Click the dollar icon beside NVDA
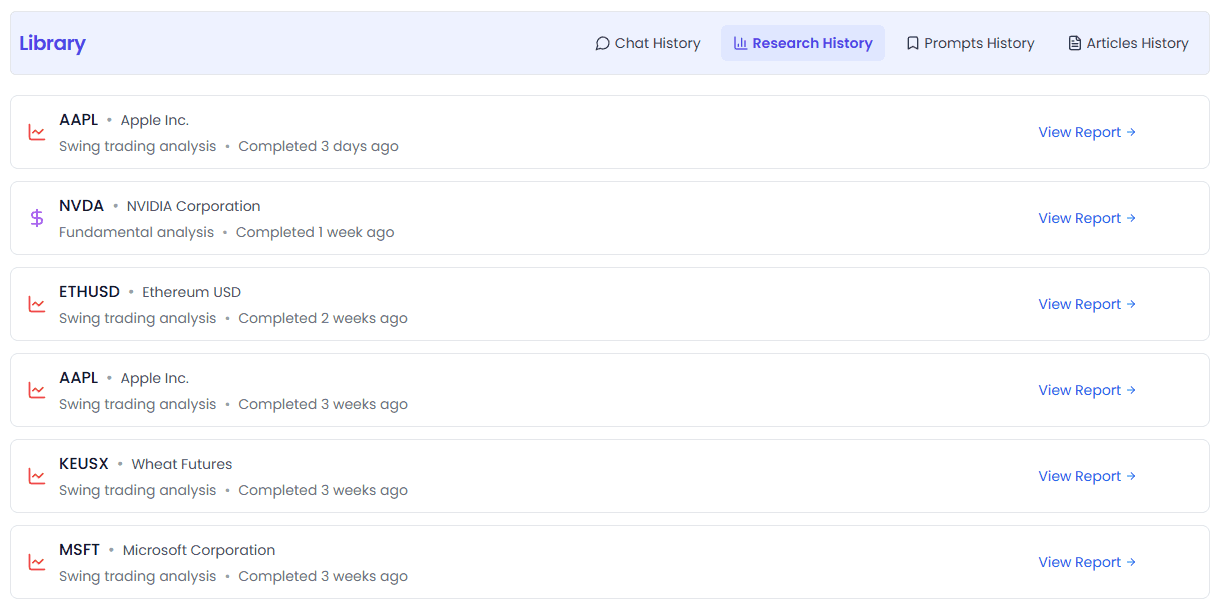This screenshot has width=1224, height=606. tap(37, 218)
